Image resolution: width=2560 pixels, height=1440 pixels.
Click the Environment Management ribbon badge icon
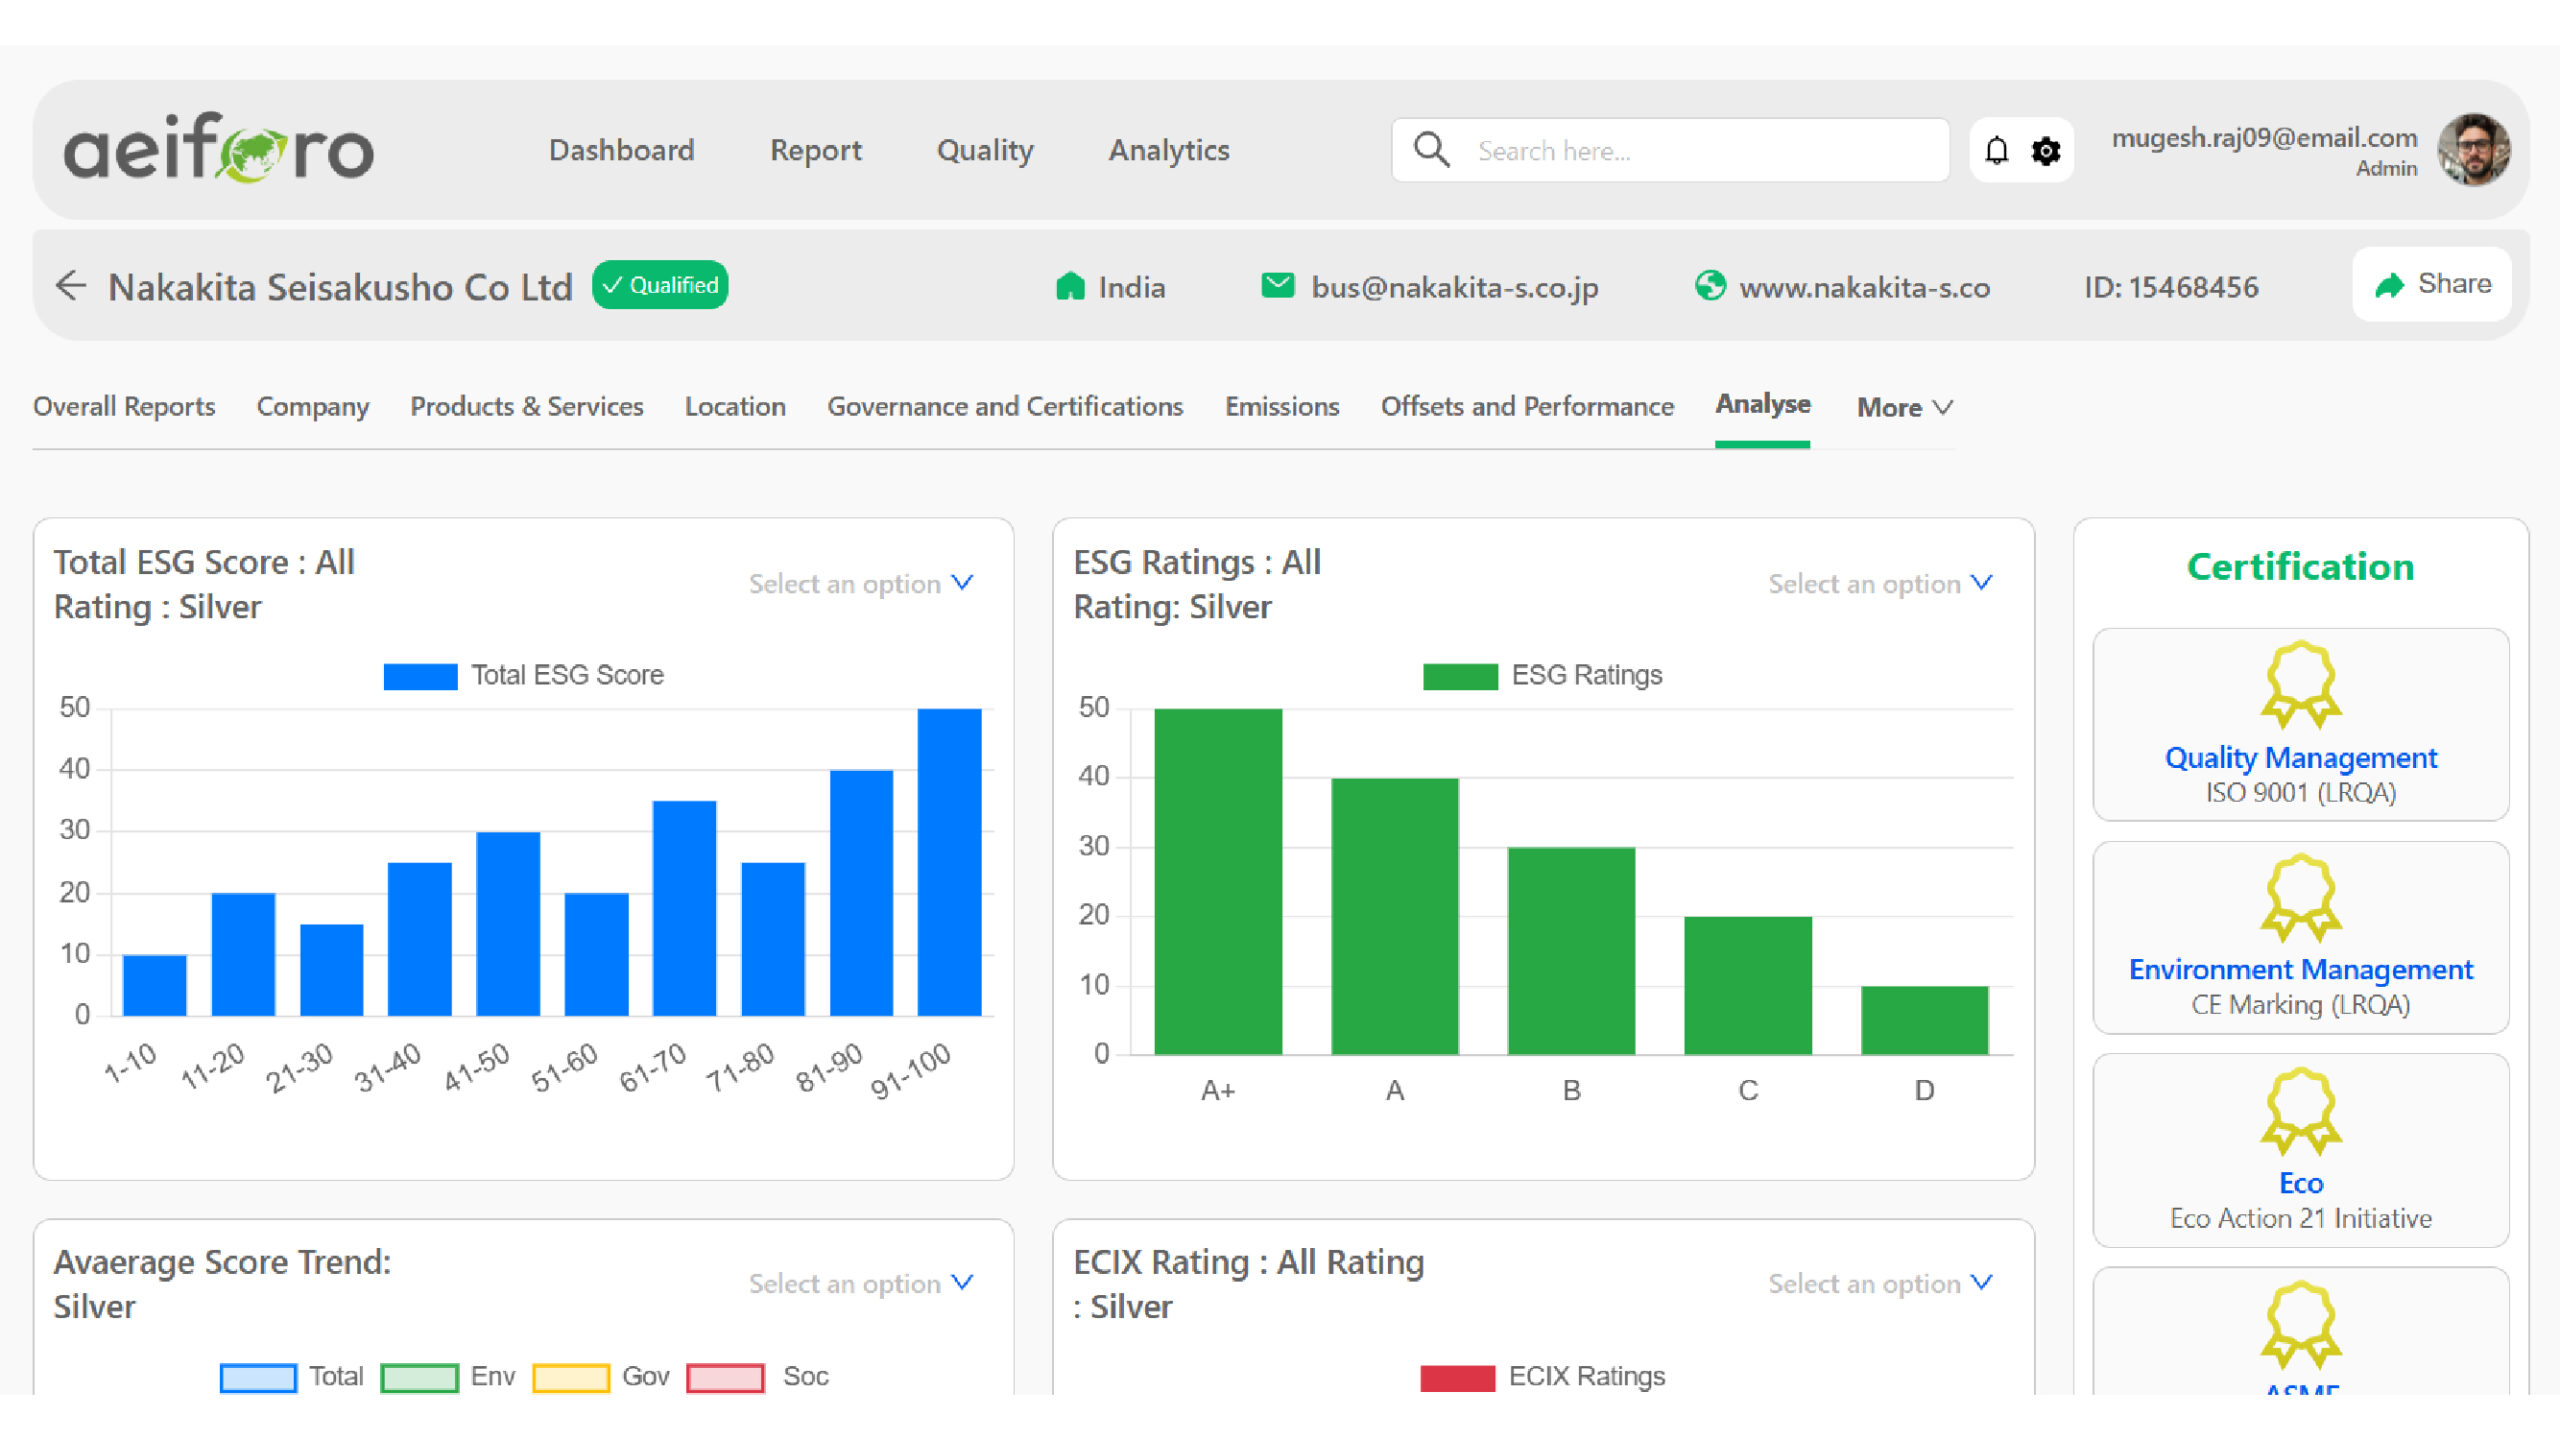click(x=2301, y=898)
